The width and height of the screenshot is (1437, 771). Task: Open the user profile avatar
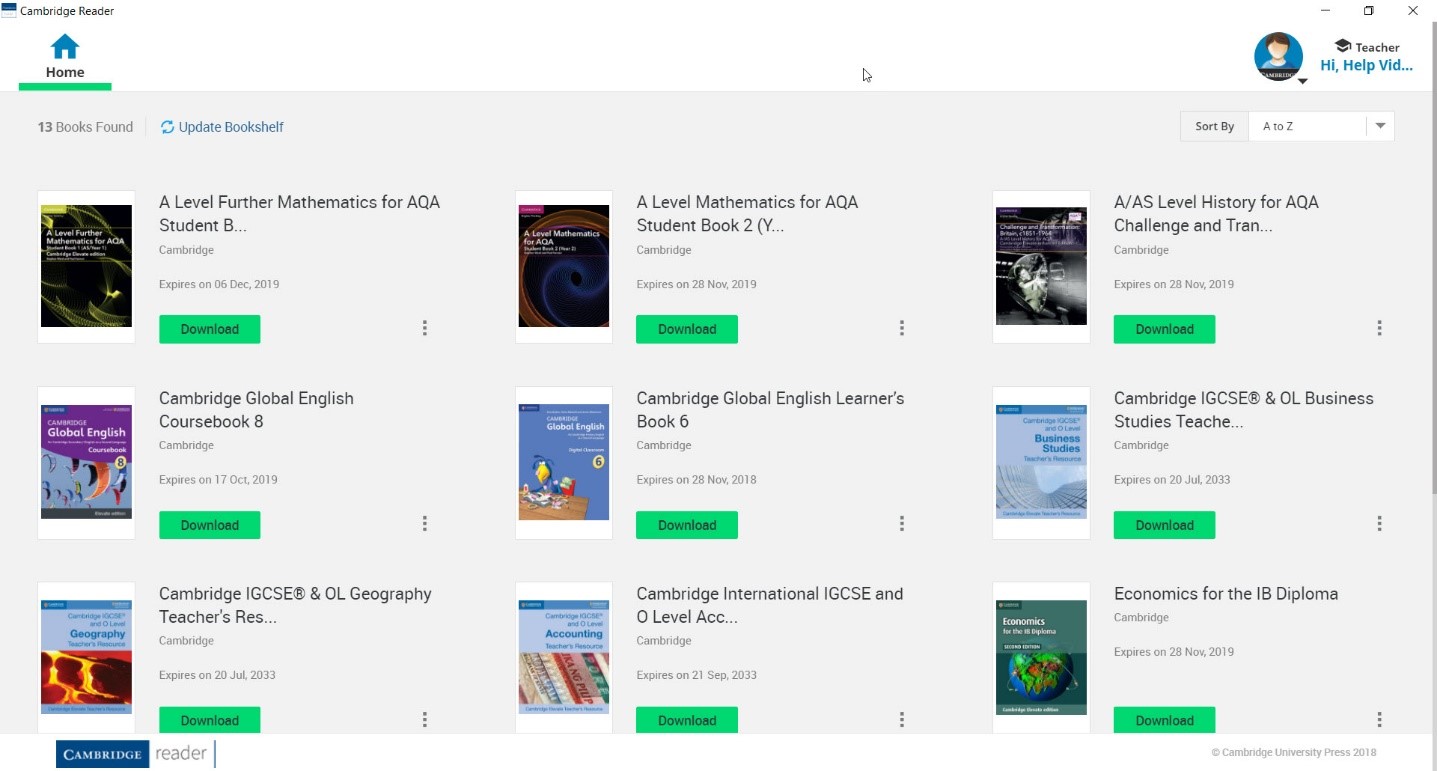point(1278,56)
